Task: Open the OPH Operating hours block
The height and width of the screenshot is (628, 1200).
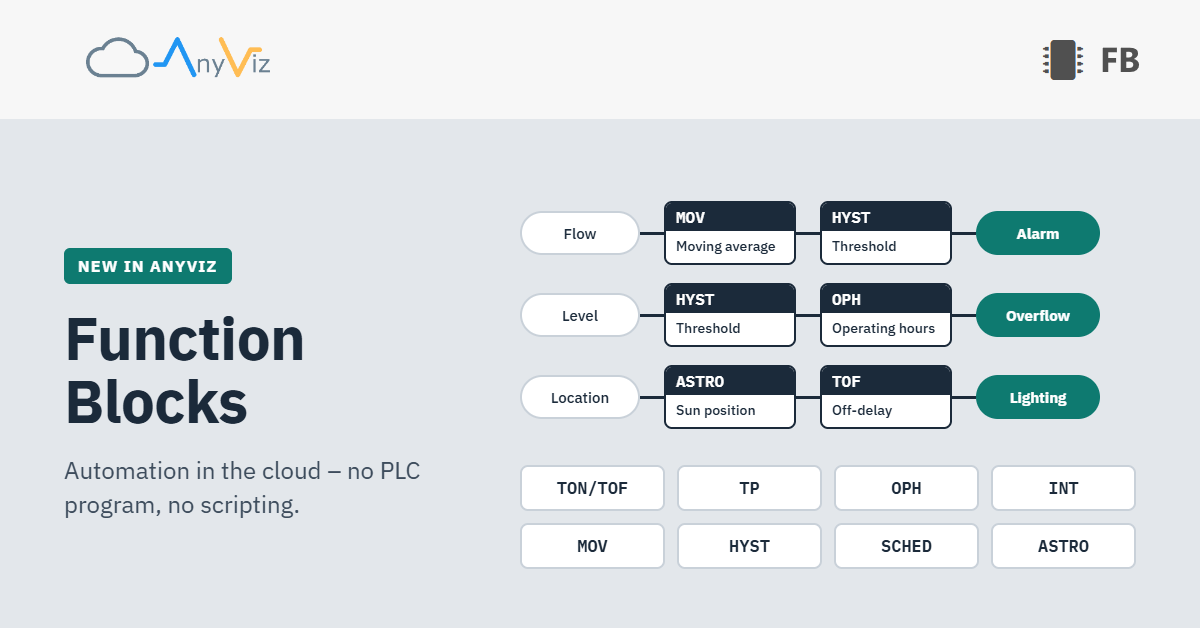Action: click(886, 315)
